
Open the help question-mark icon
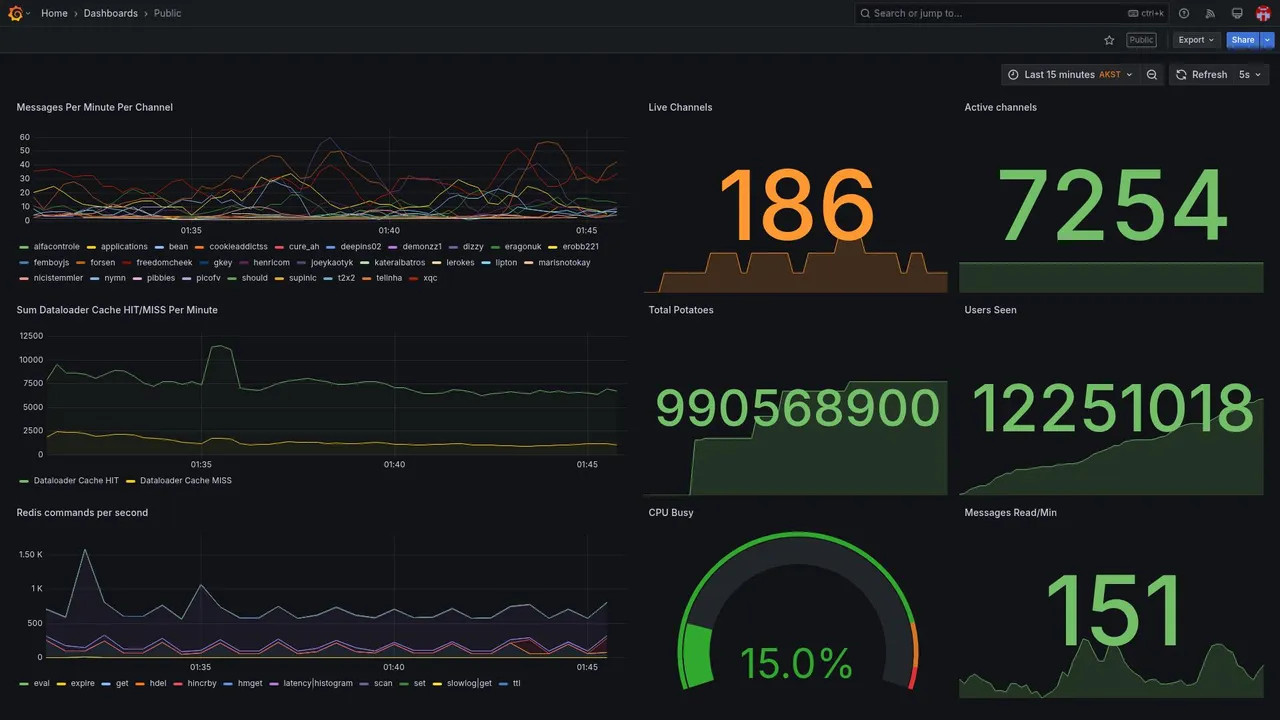coord(1184,13)
